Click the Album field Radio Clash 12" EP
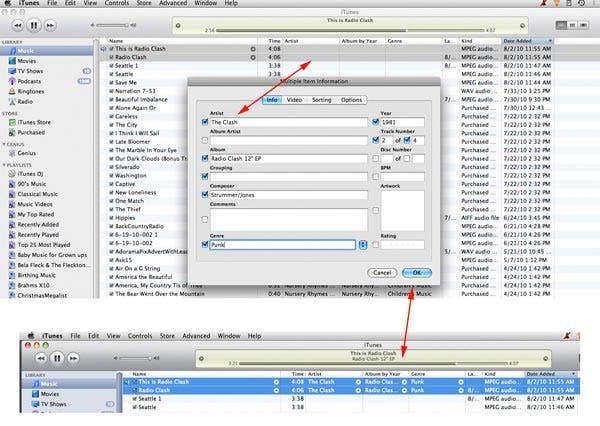This screenshot has height=426, width=600. (x=289, y=158)
